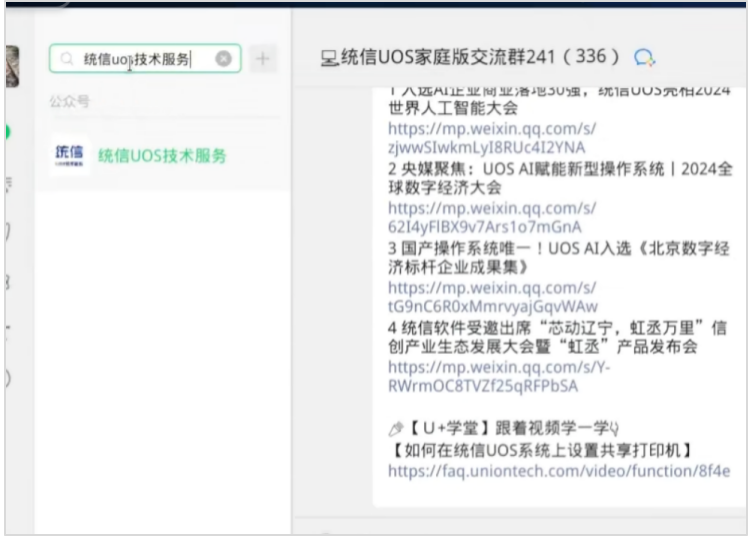Open the link ending zjwwSIwkmLyI8RUc4I2YNA

click(492, 138)
